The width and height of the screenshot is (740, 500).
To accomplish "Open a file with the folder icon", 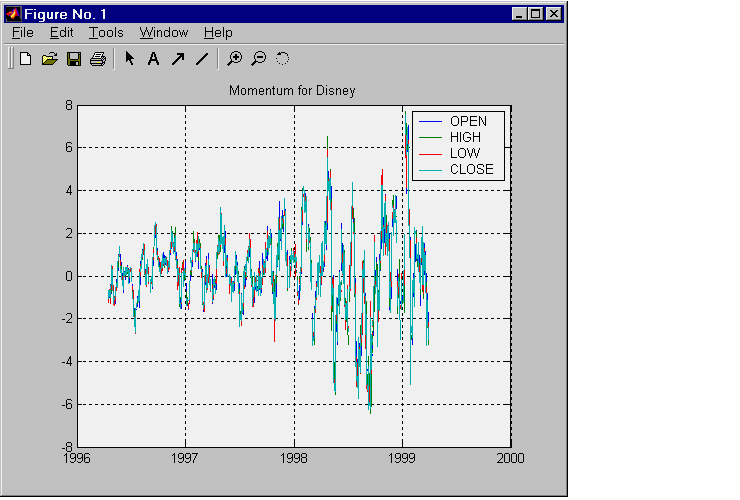I will 50,59.
